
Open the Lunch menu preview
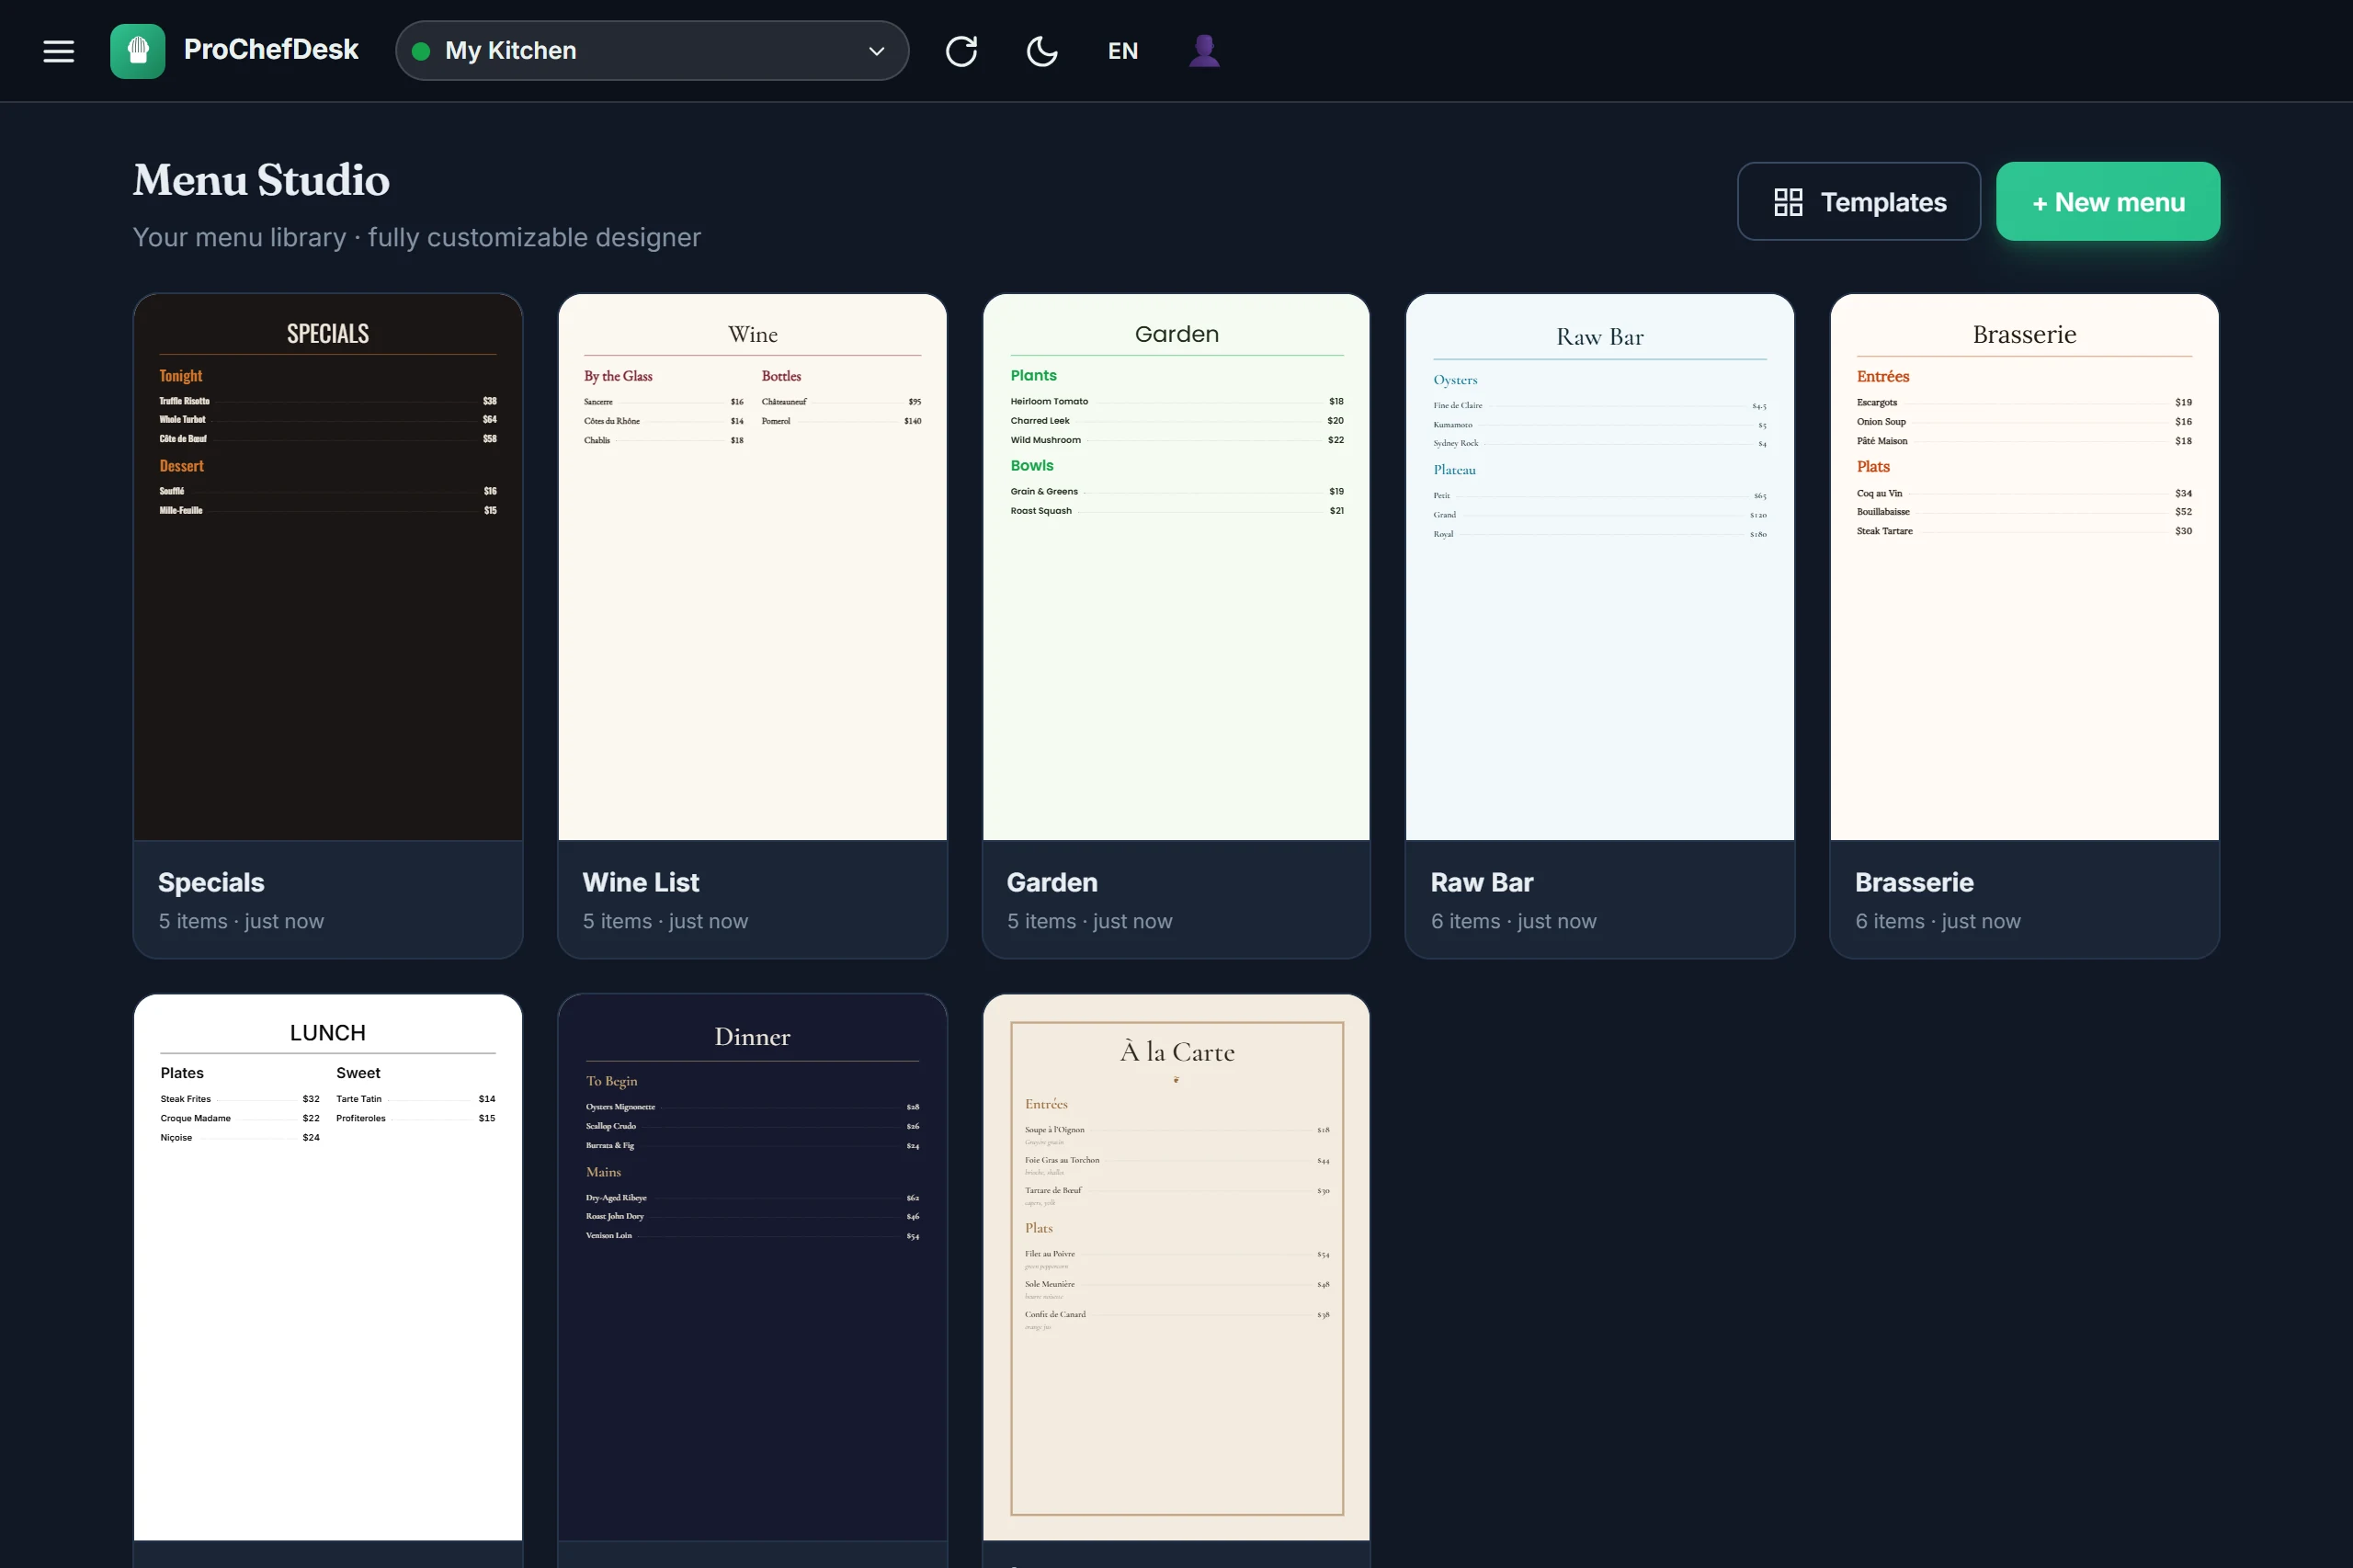[x=328, y=1267]
